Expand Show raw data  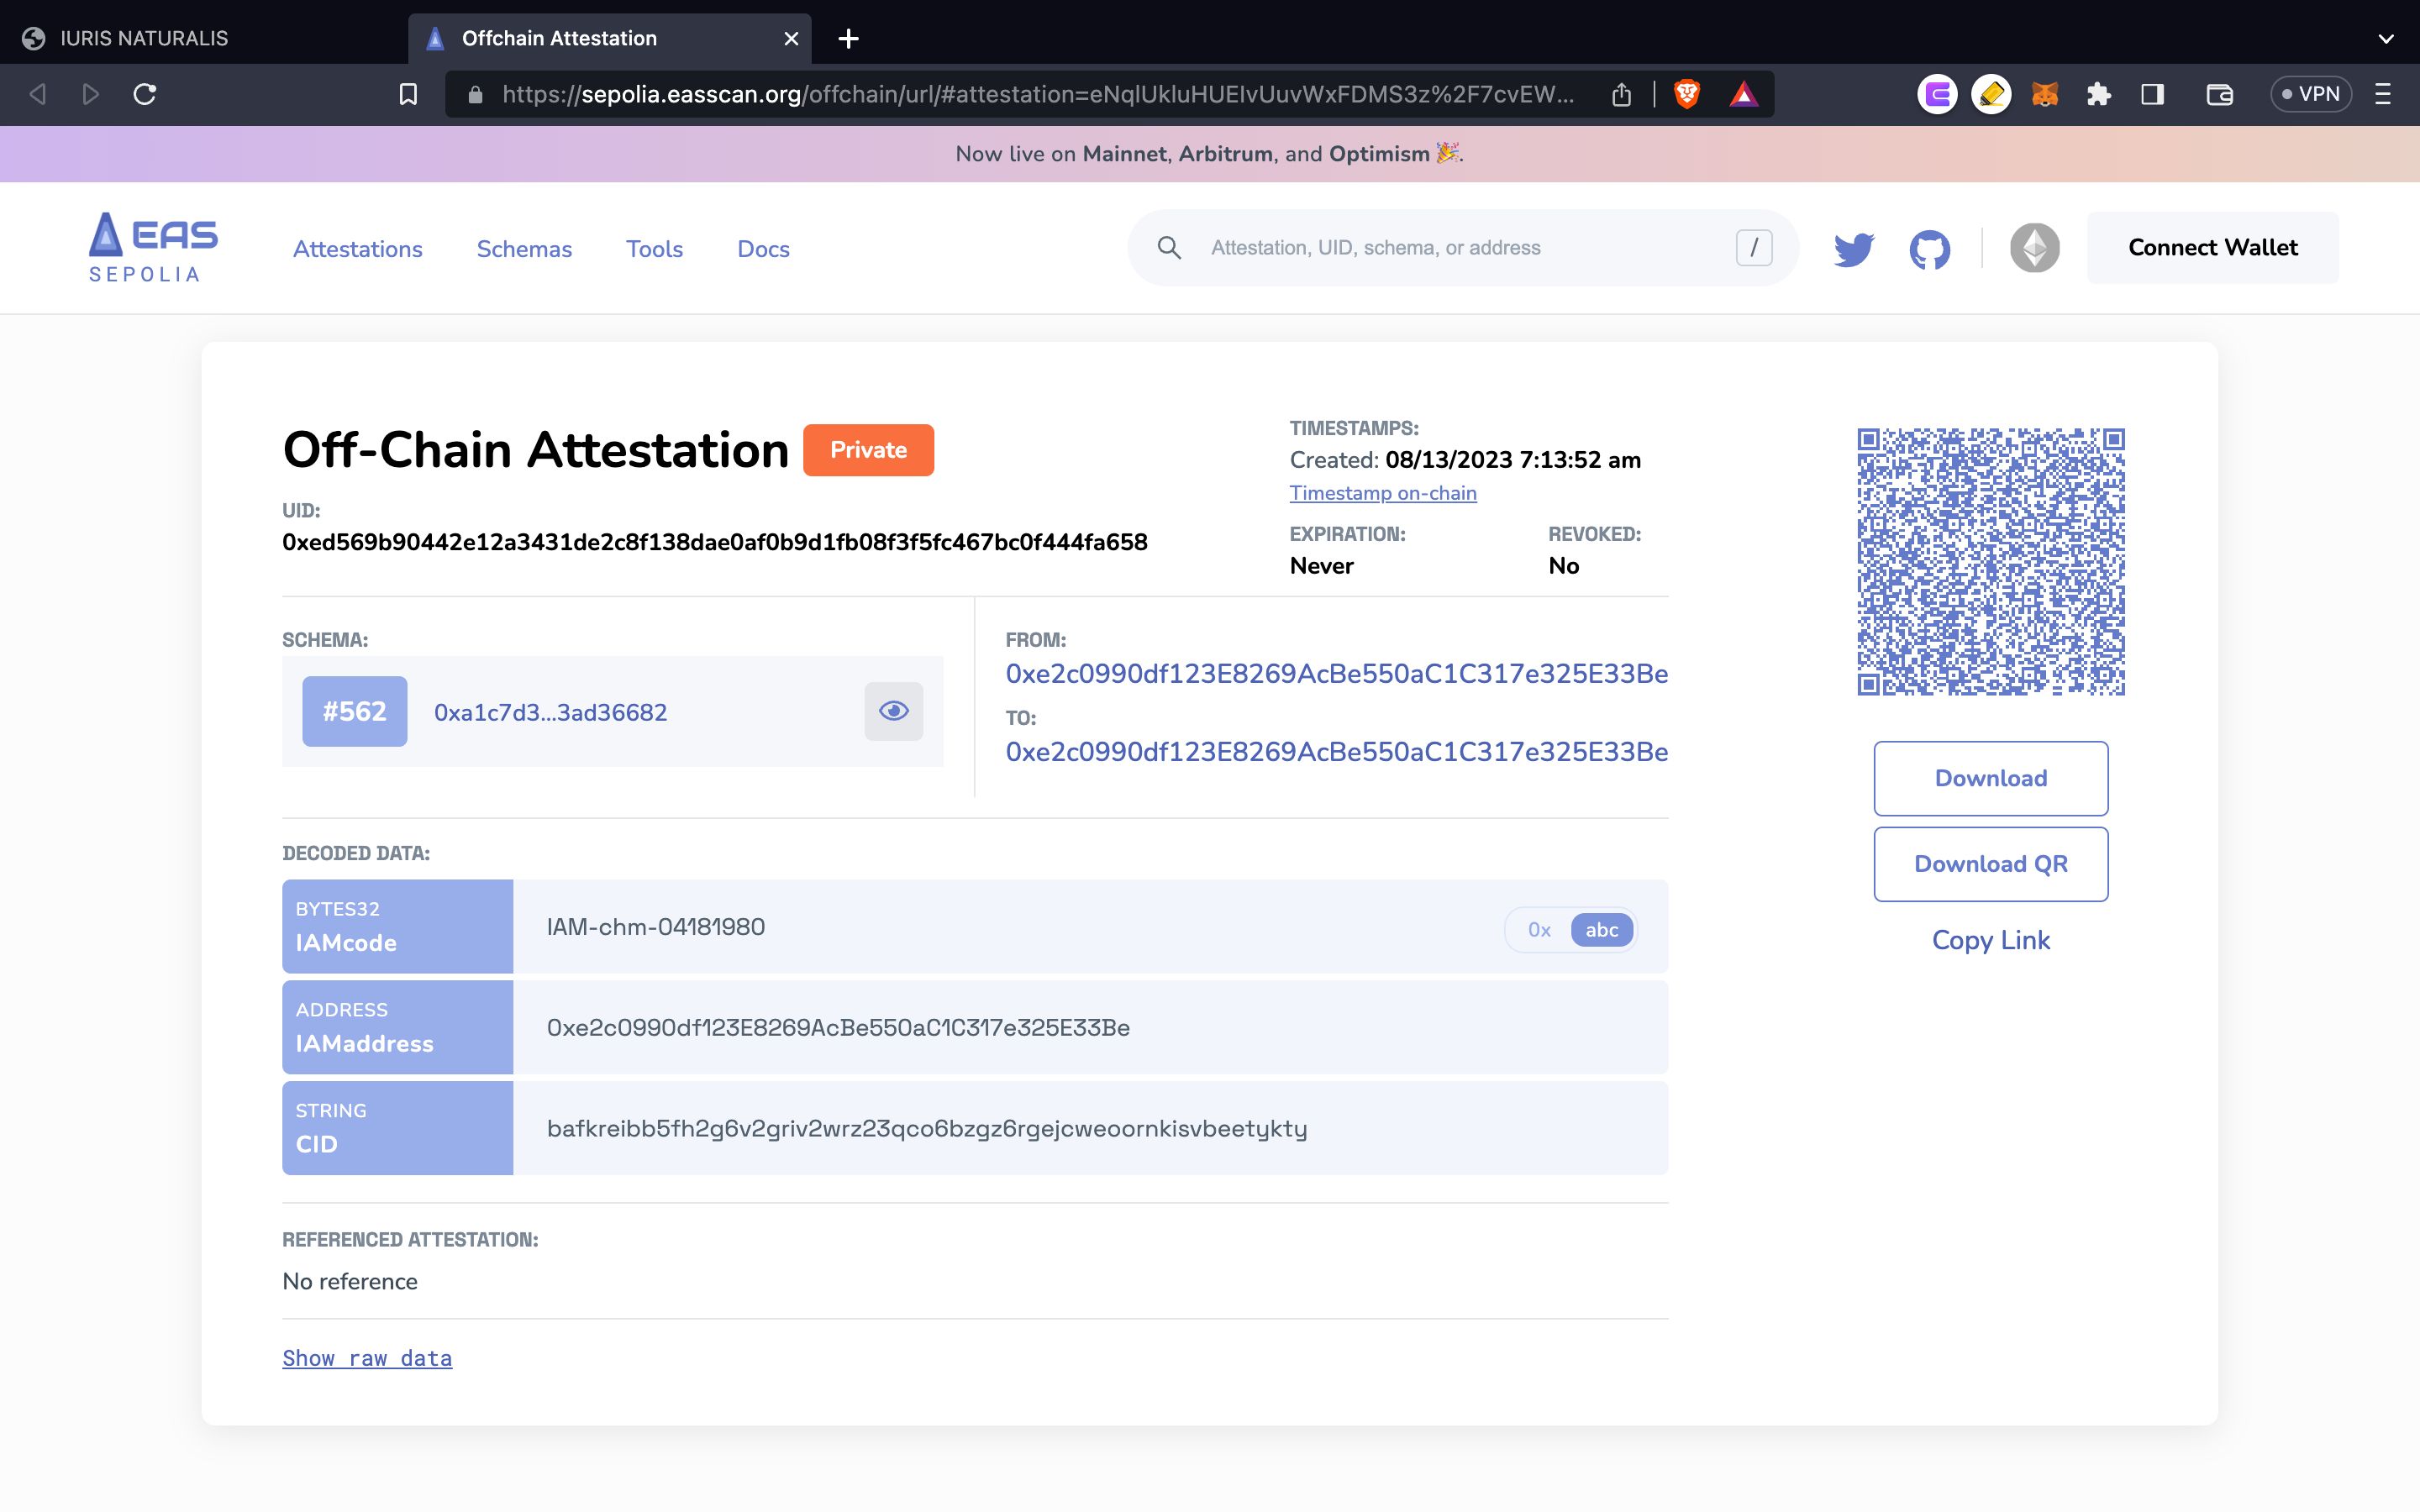pos(367,1358)
